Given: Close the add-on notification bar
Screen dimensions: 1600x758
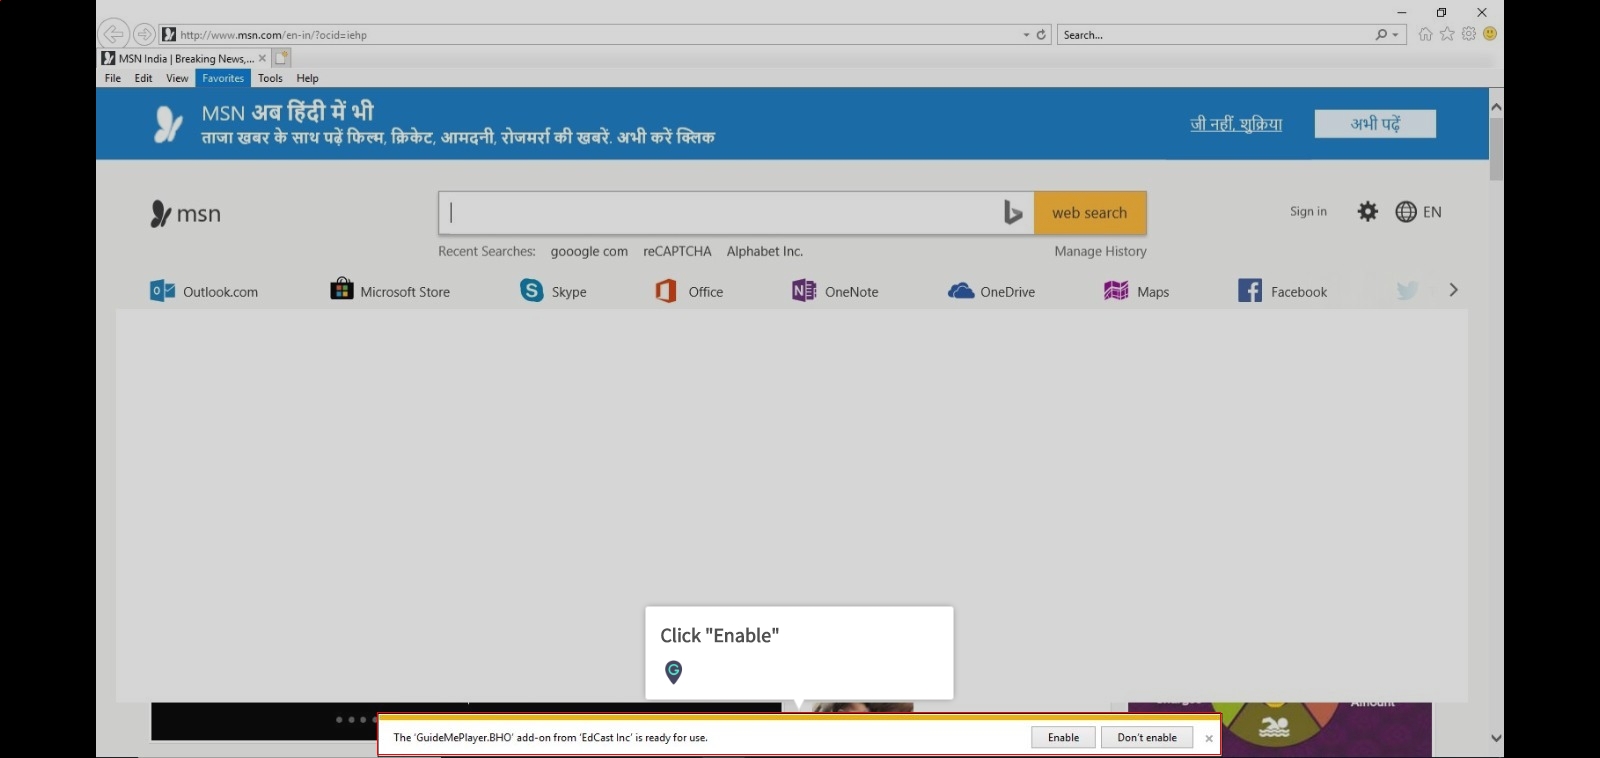Looking at the screenshot, I should click(x=1209, y=738).
